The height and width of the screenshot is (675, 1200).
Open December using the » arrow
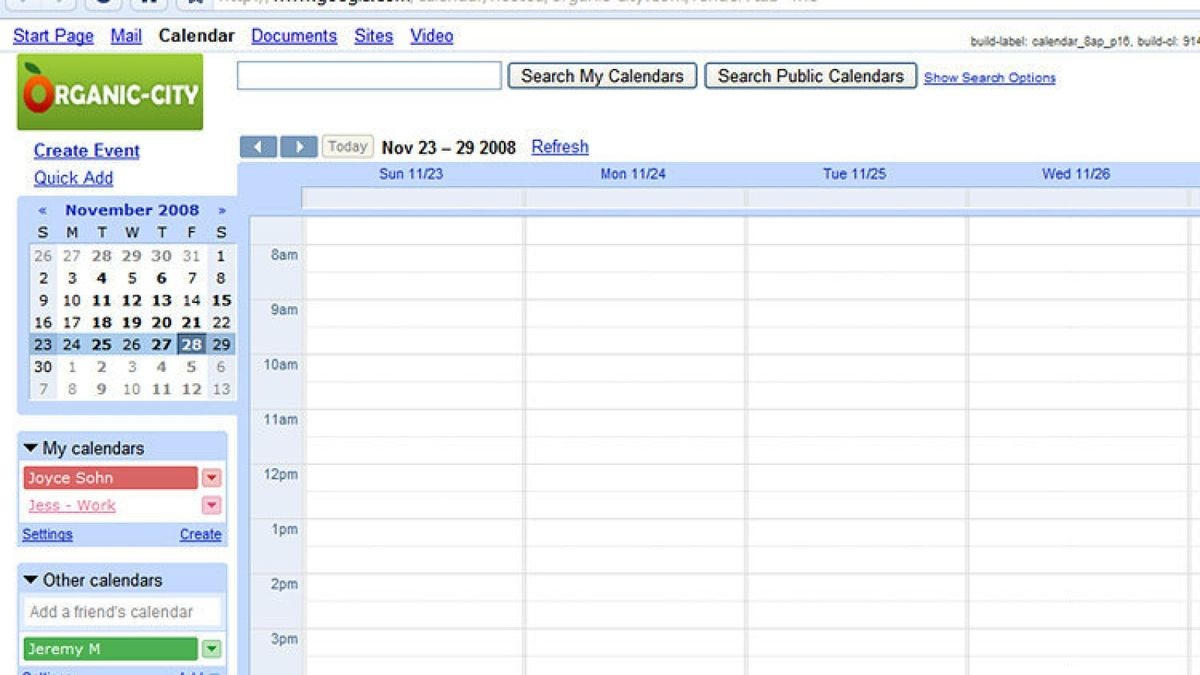(x=224, y=210)
